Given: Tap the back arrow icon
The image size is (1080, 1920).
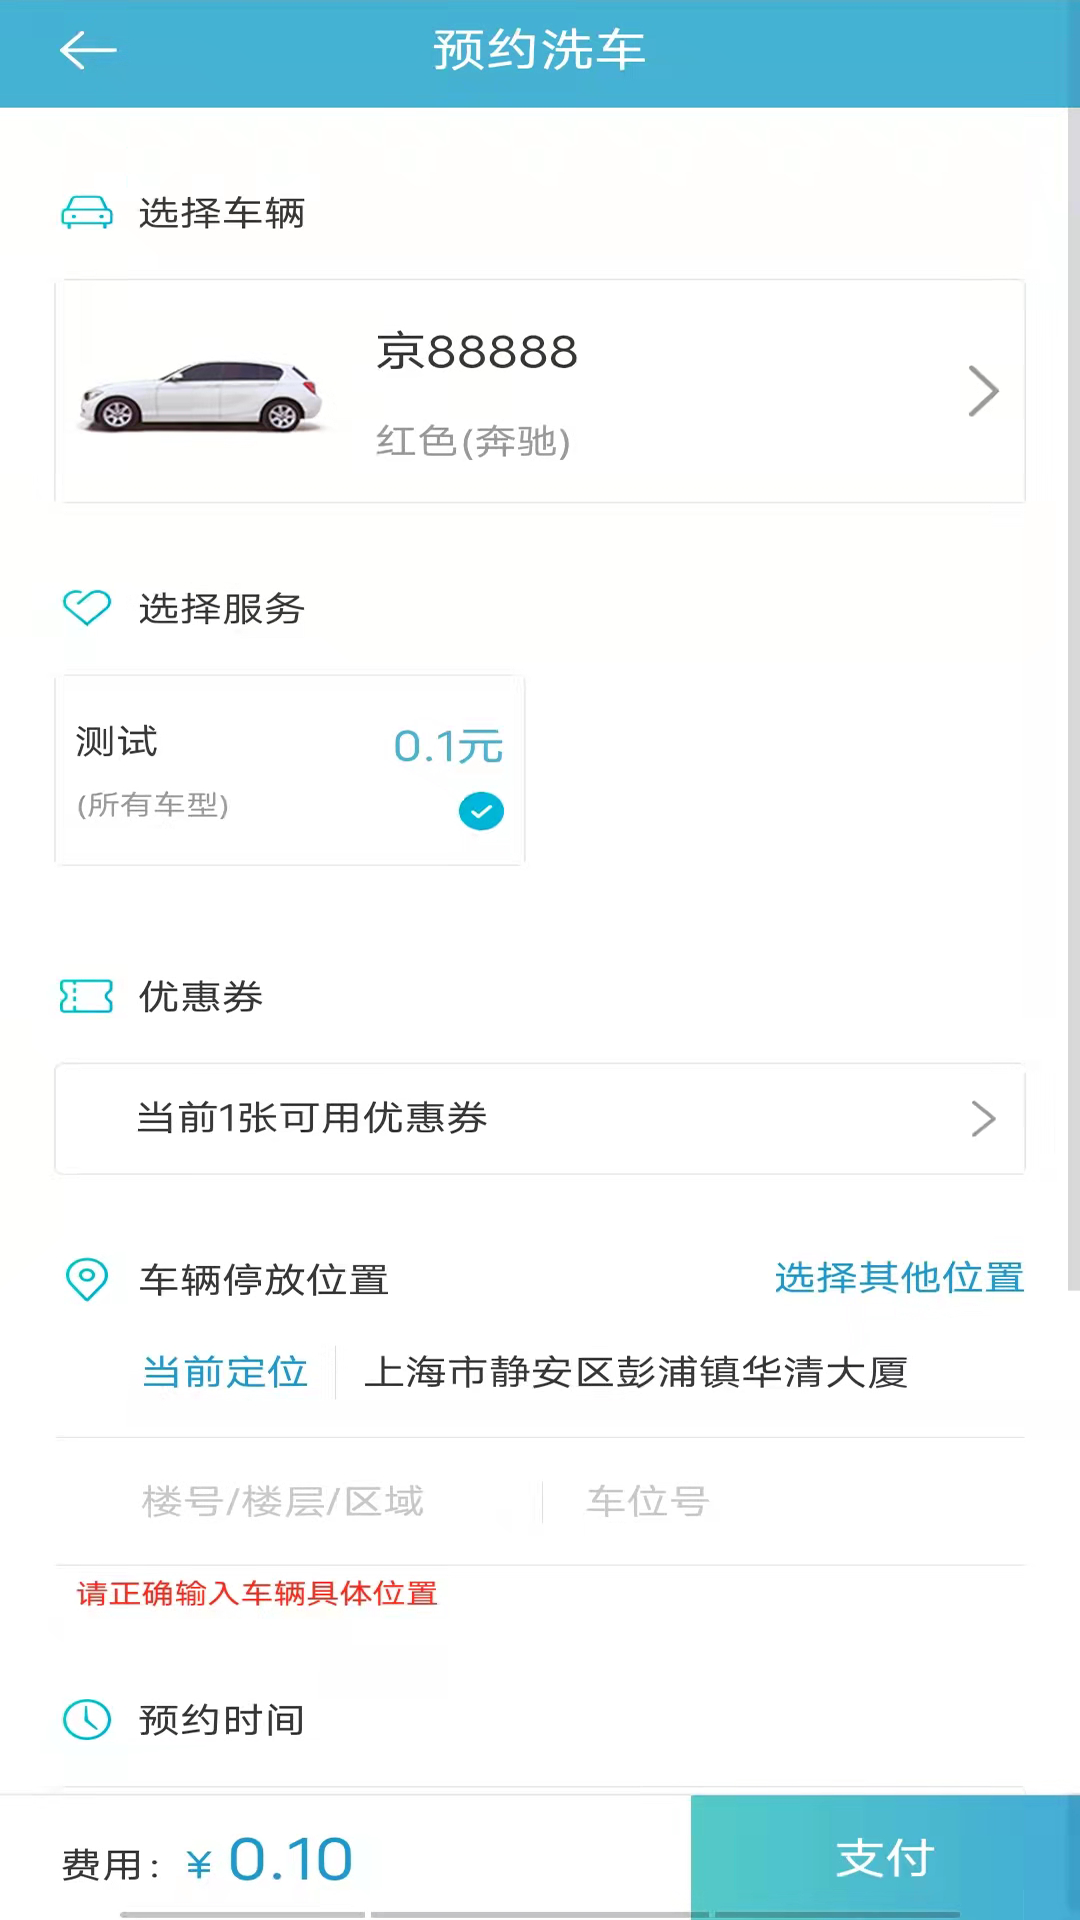Looking at the screenshot, I should [x=88, y=50].
